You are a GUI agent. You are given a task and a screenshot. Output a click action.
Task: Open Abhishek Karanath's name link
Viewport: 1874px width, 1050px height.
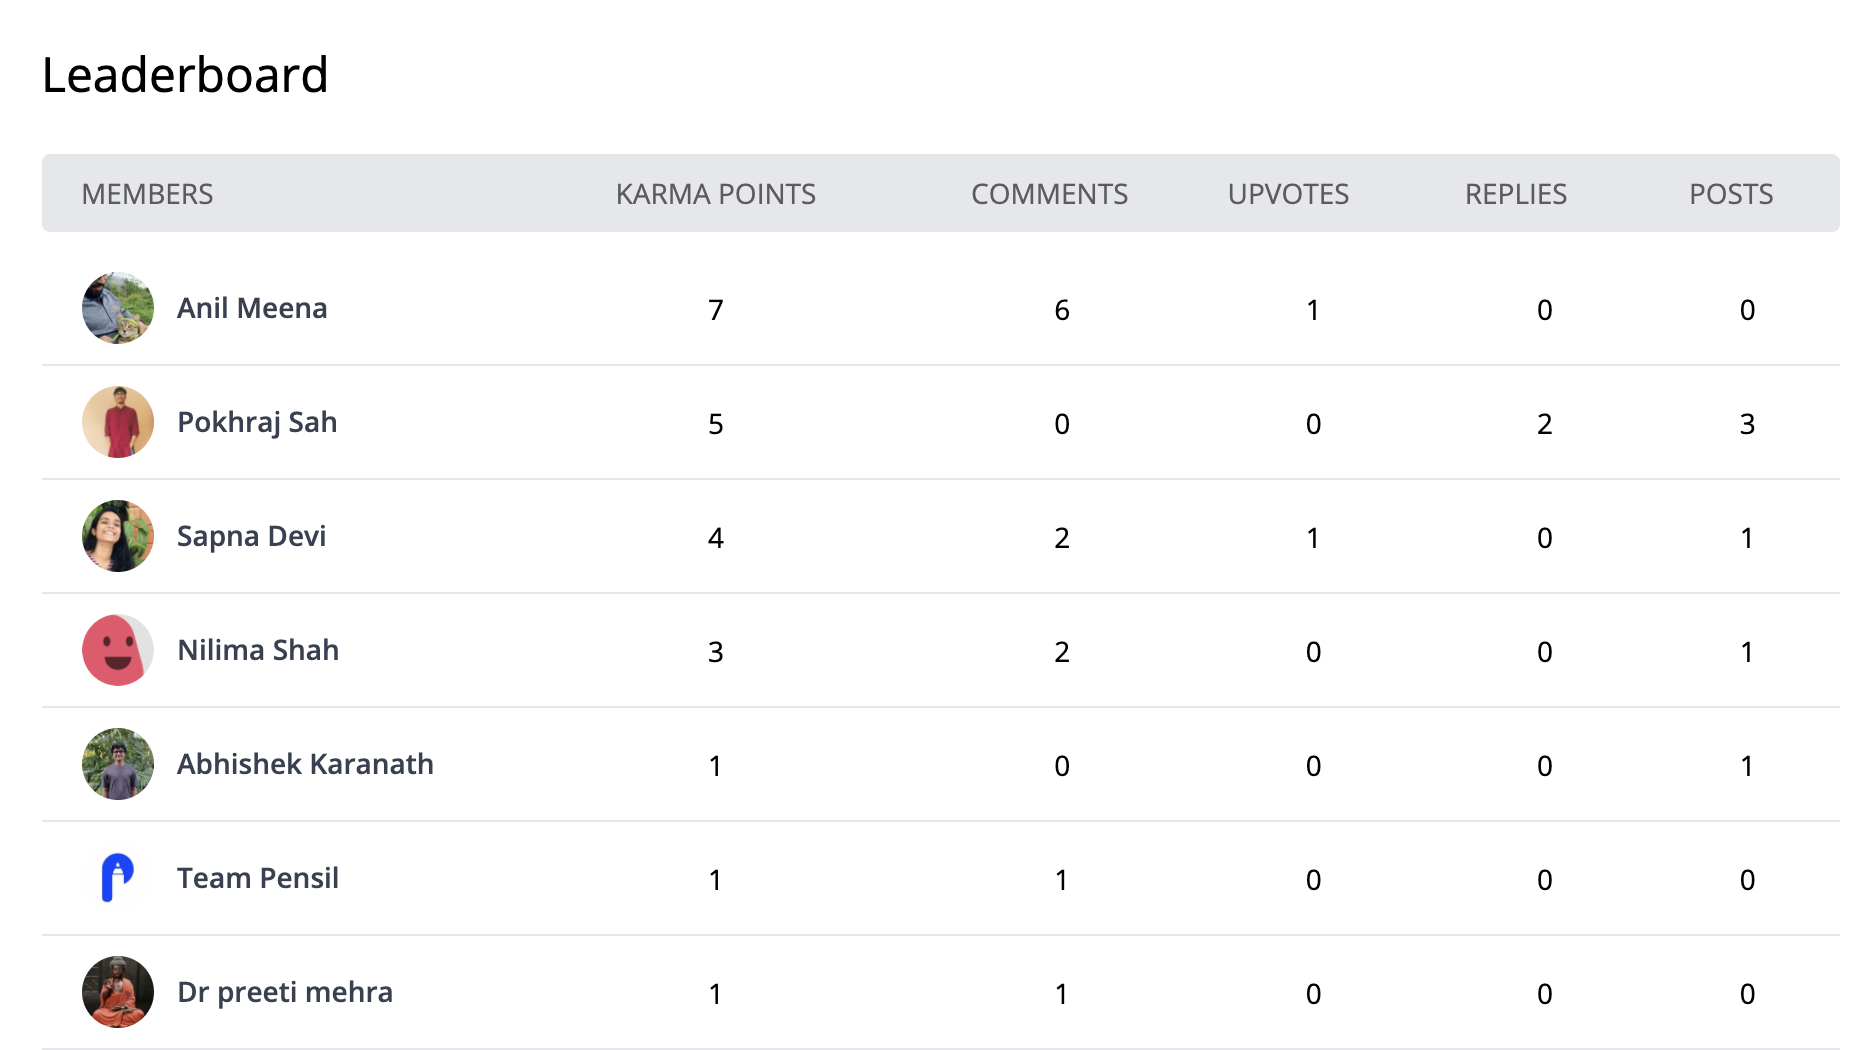pos(305,764)
